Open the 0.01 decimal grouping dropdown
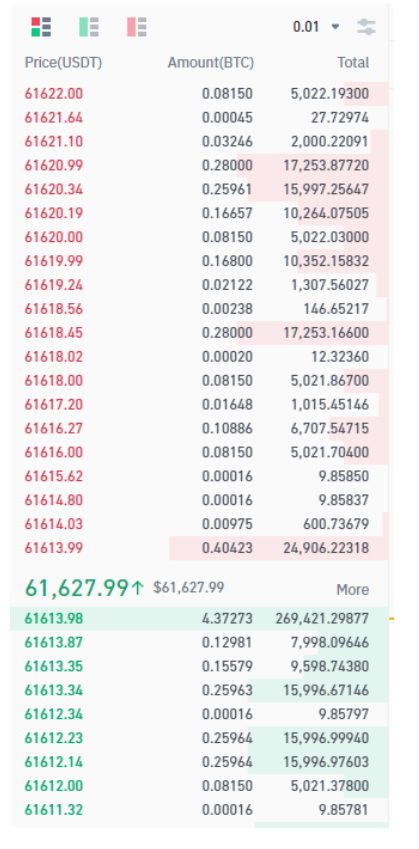This screenshot has height=849, width=419. [316, 27]
